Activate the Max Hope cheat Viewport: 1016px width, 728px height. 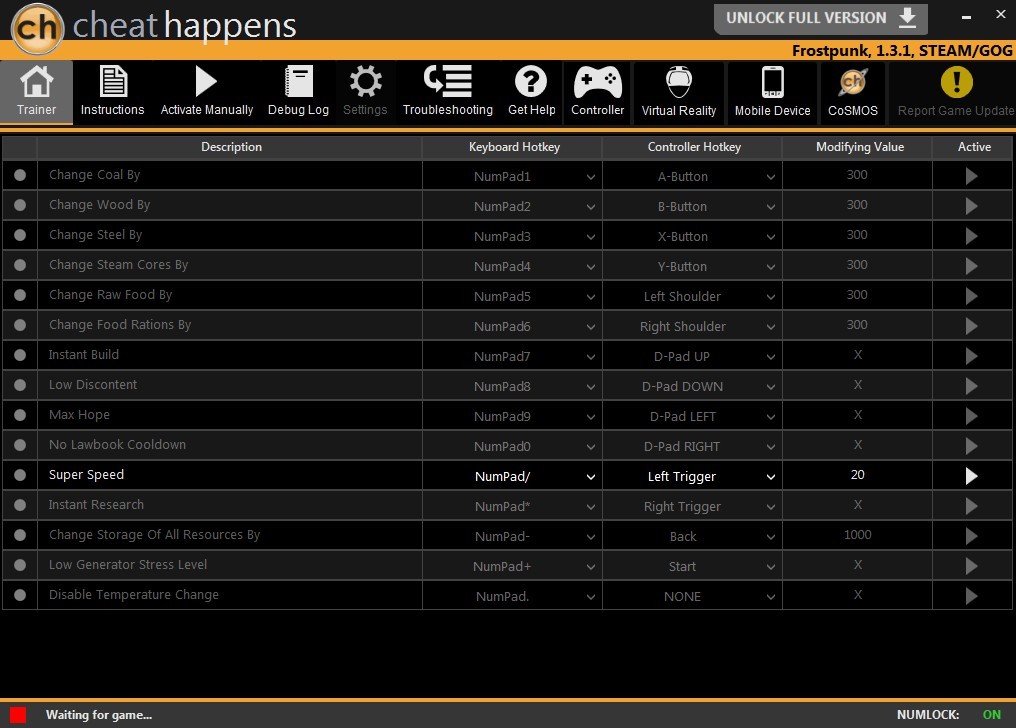tap(971, 416)
